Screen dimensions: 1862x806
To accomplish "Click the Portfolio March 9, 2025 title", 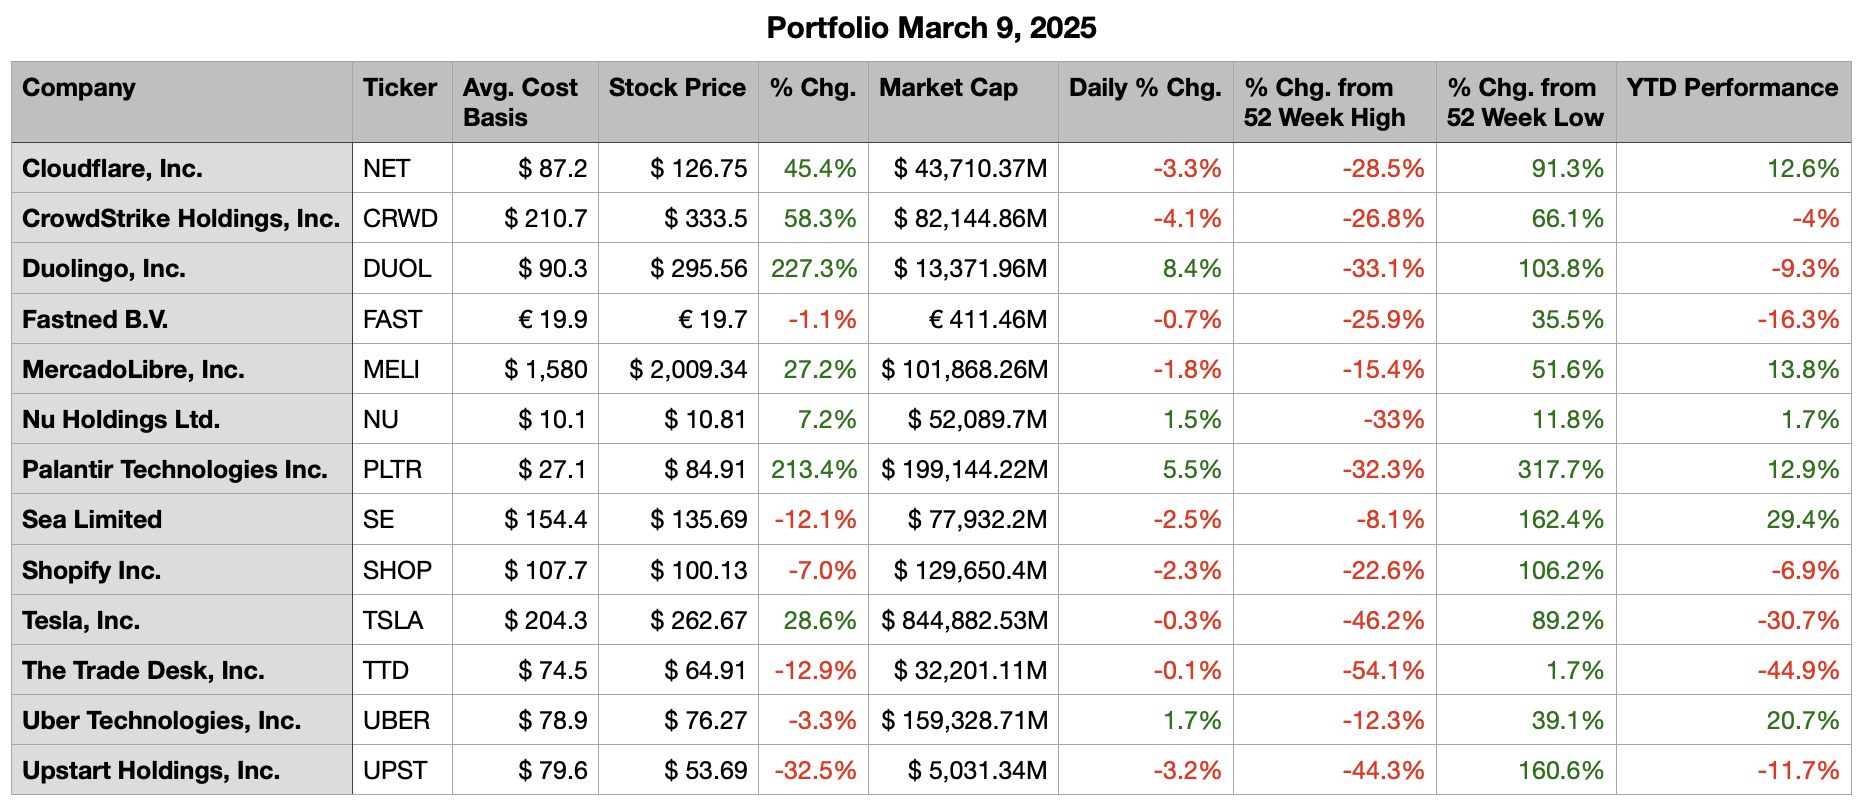I will pos(930,28).
